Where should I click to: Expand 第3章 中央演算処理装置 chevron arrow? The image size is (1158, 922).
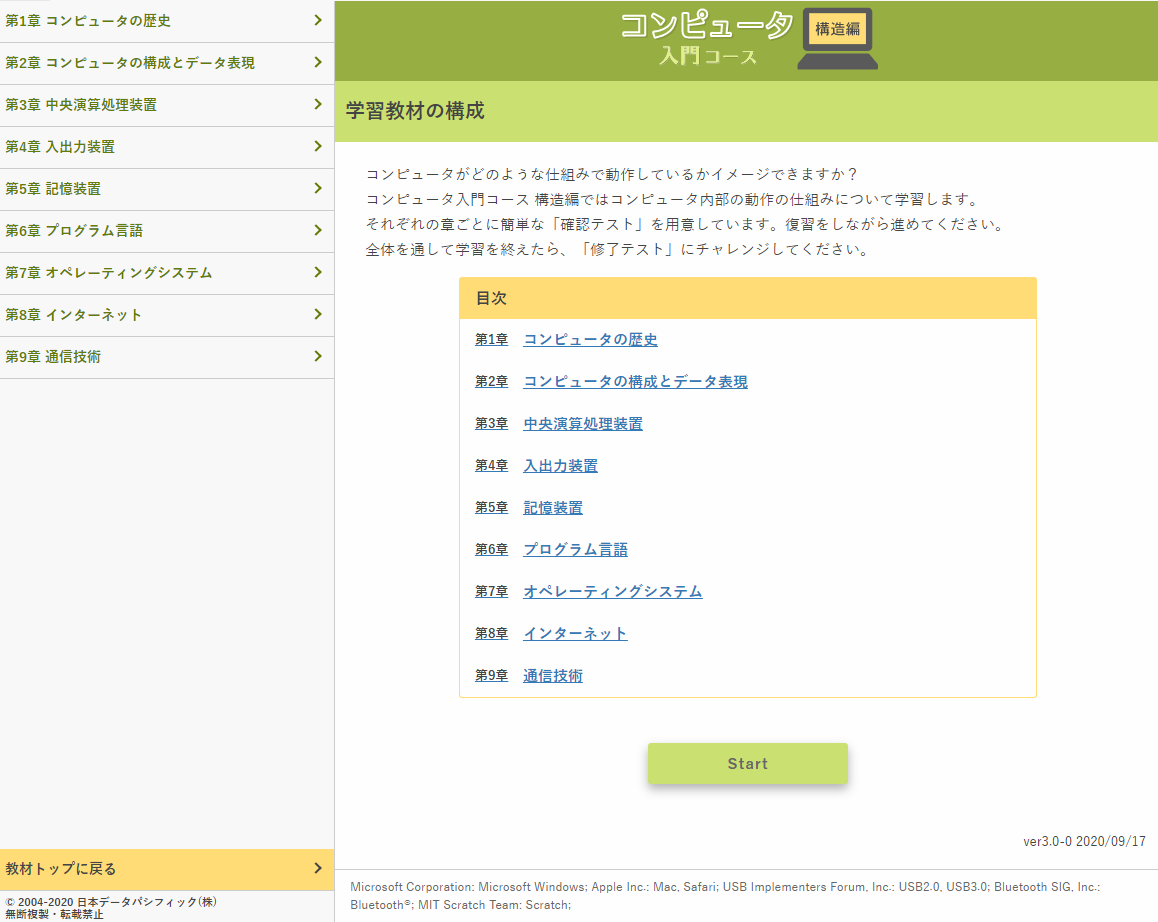[x=317, y=104]
